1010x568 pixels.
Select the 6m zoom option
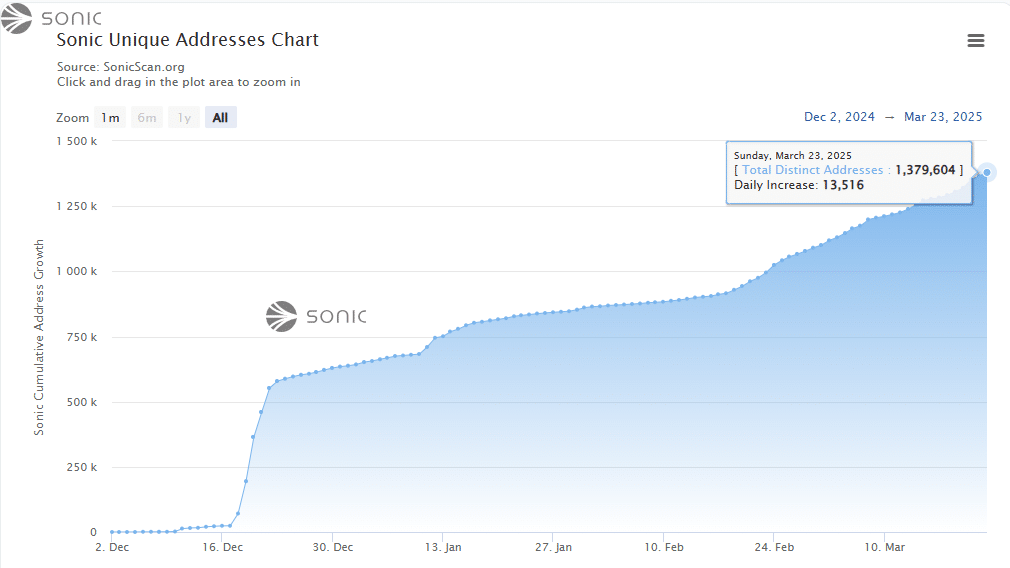click(147, 118)
